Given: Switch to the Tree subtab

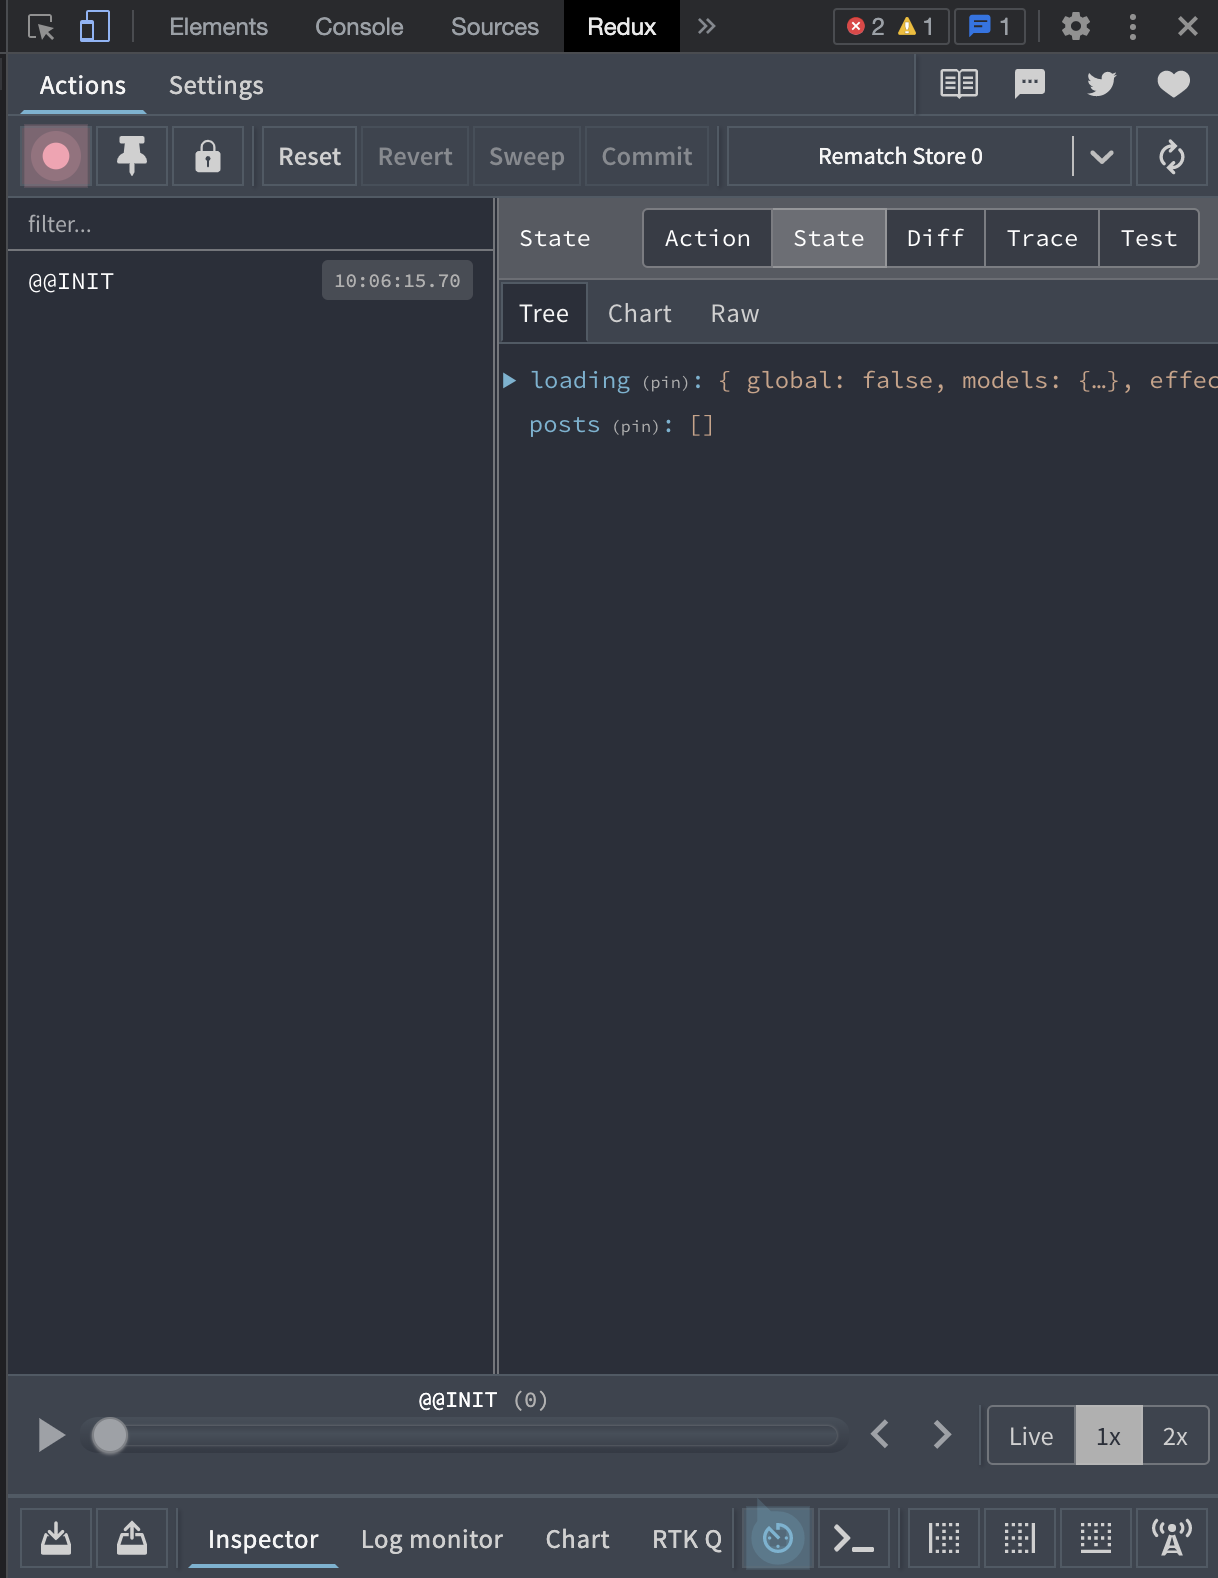Looking at the screenshot, I should (543, 313).
